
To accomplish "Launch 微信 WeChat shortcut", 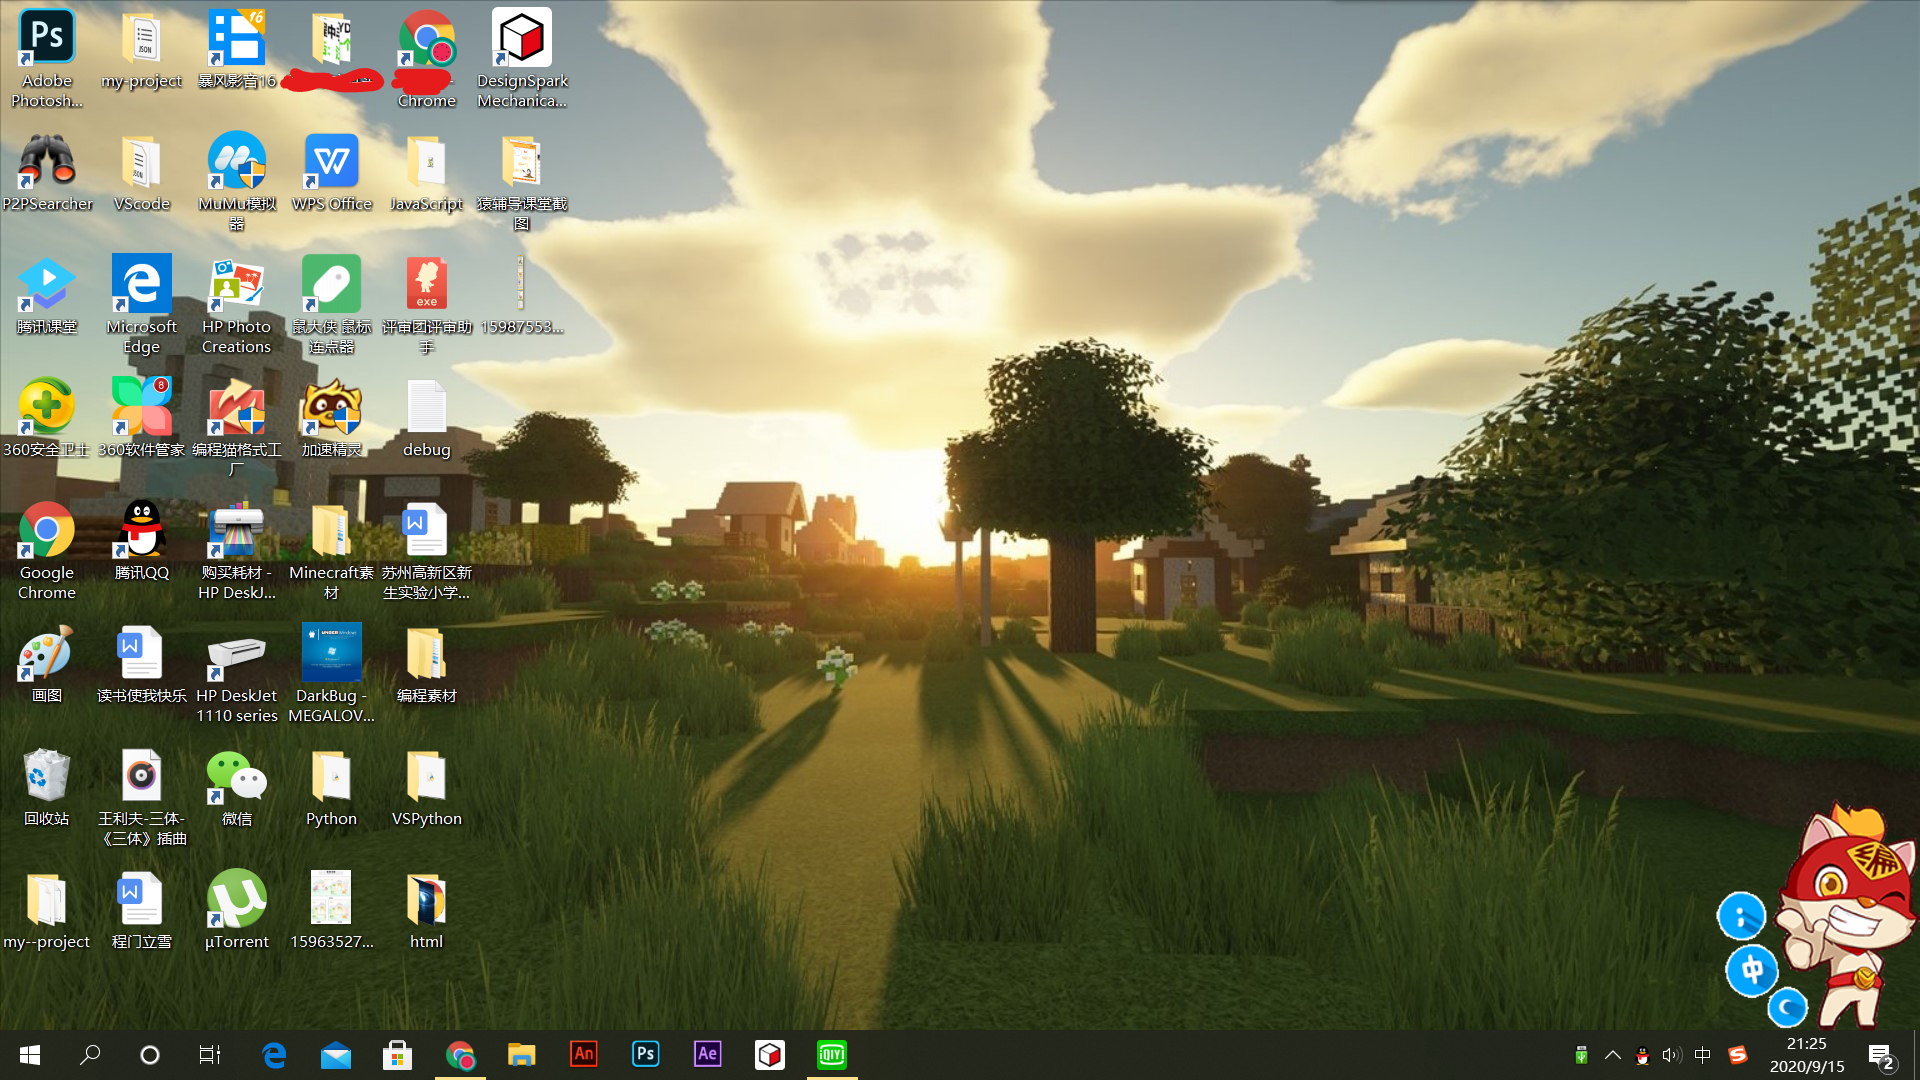I will point(237,787).
